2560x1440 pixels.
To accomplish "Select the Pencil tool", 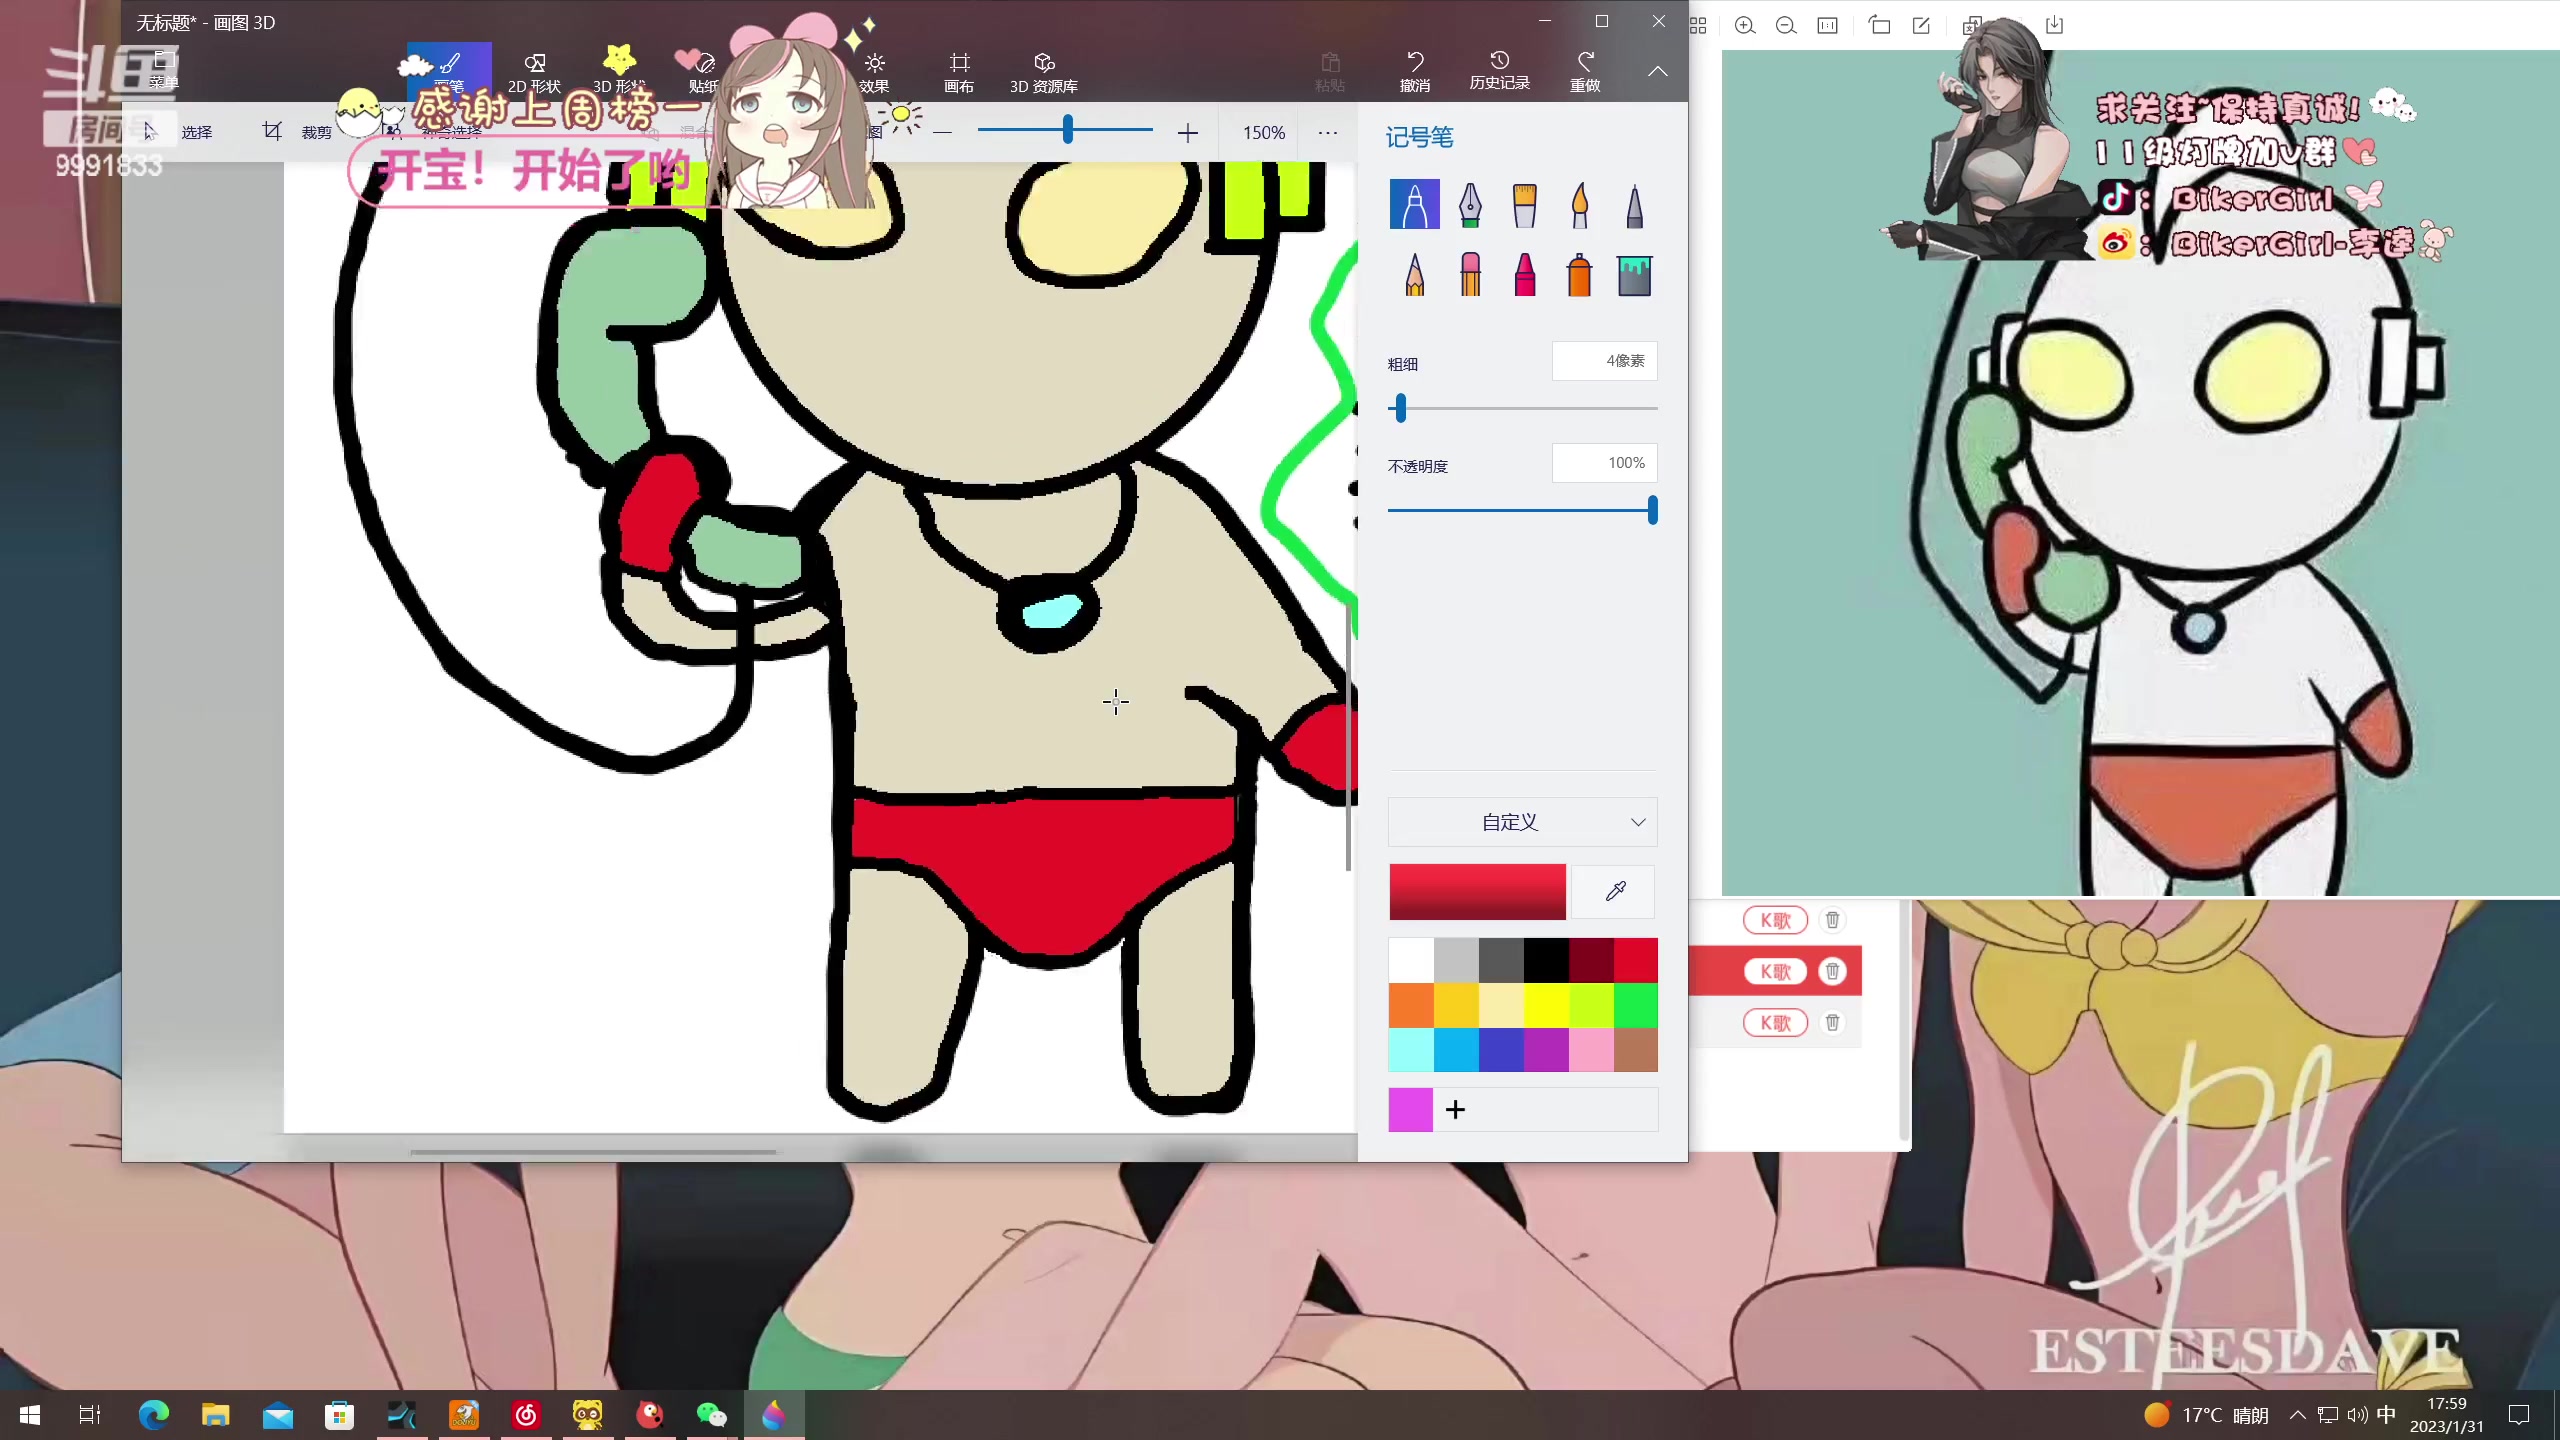I will (x=1414, y=275).
